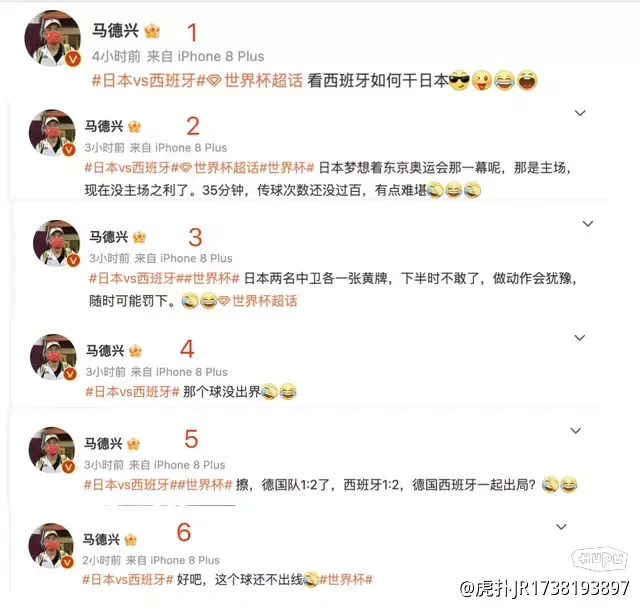Viewport: 640px width, 610px height.
Task: Click the Hupu watermark logo
Action: 599,558
